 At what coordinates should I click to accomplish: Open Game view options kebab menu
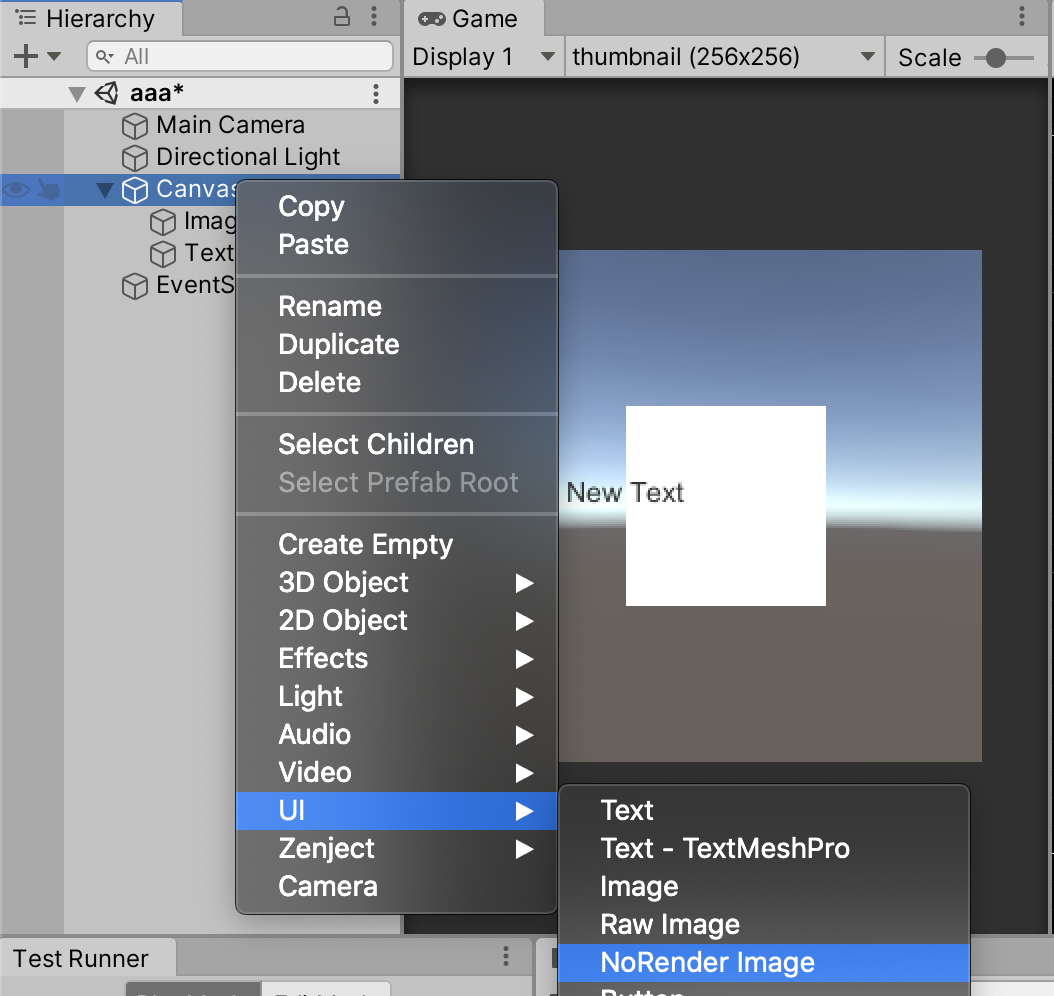pos(1022,16)
